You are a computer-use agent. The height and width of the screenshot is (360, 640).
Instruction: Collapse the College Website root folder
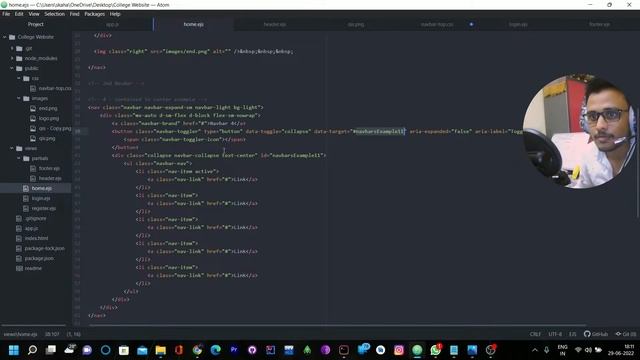(x=5, y=37)
